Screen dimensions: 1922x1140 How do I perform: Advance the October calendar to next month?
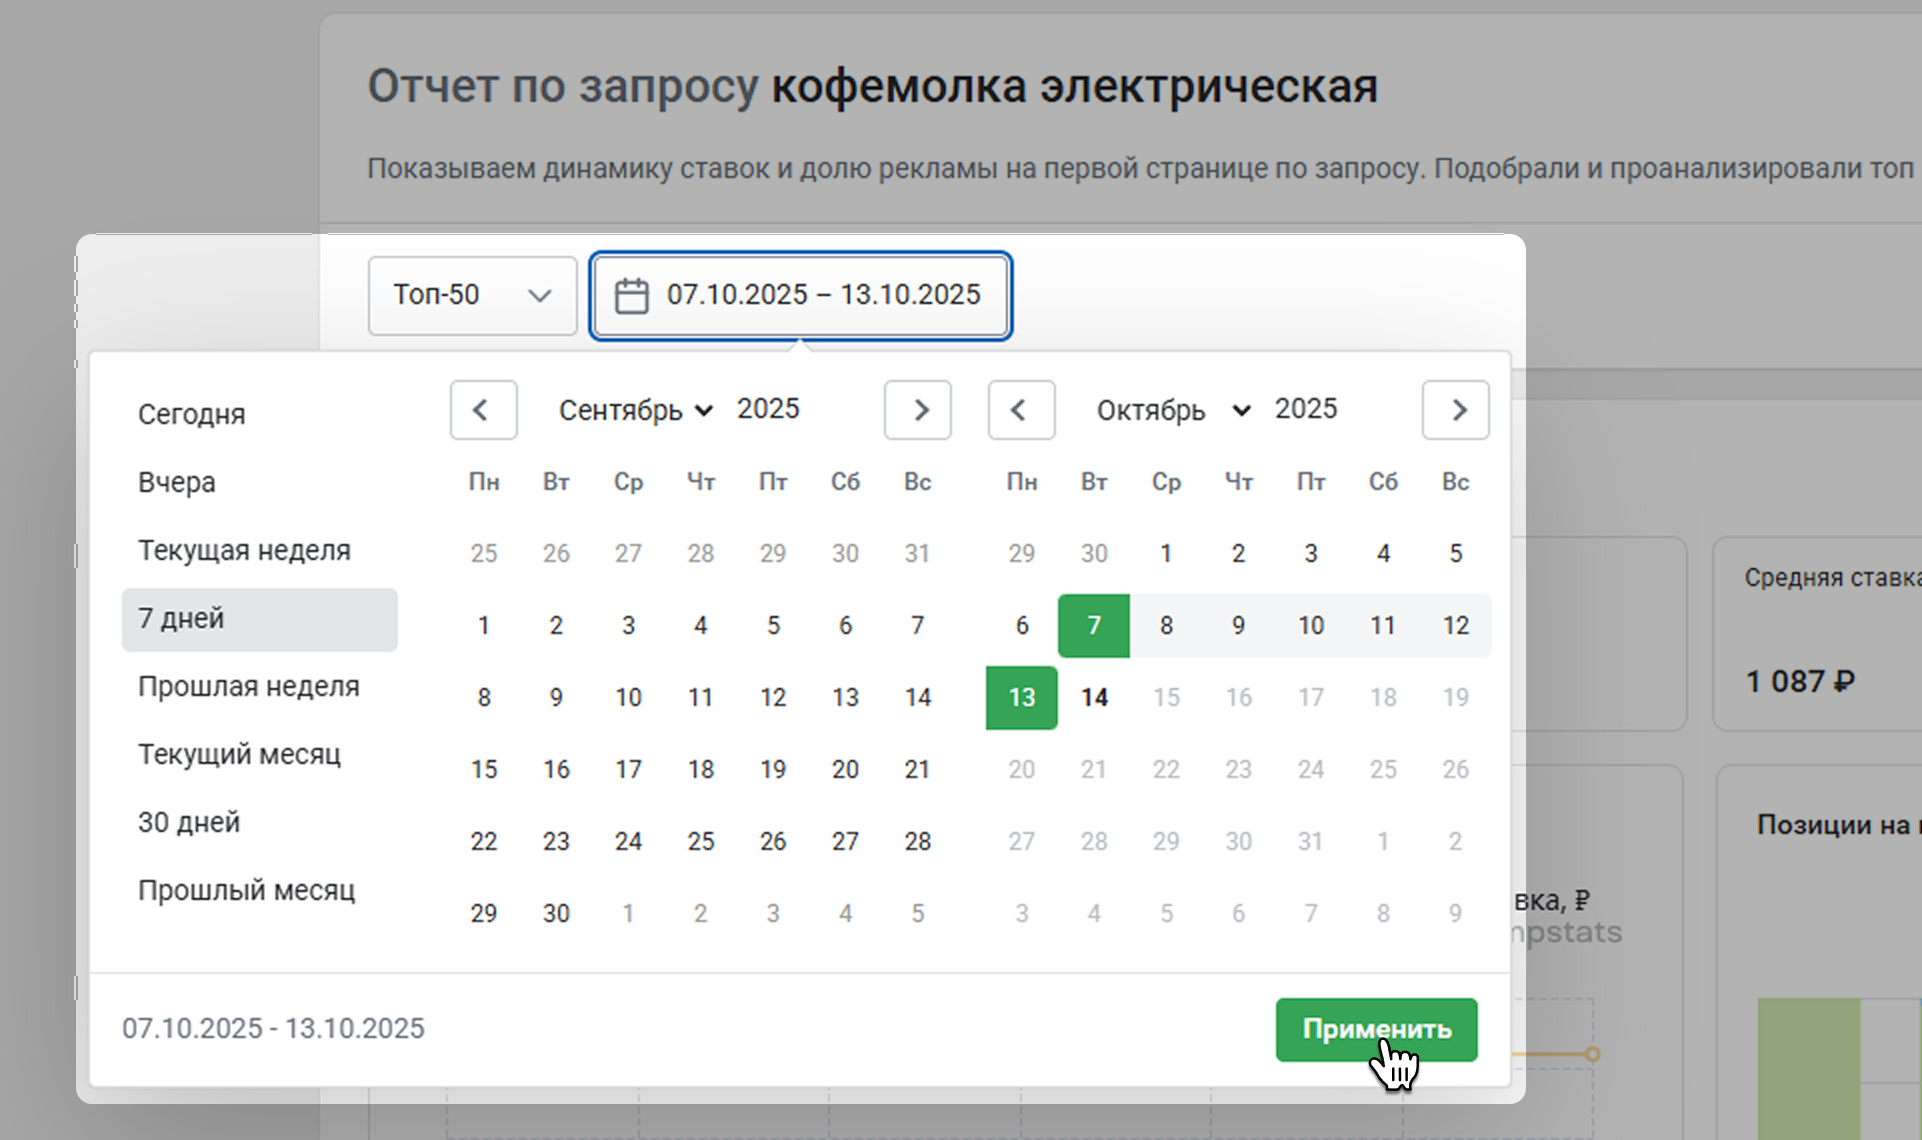coord(1455,410)
